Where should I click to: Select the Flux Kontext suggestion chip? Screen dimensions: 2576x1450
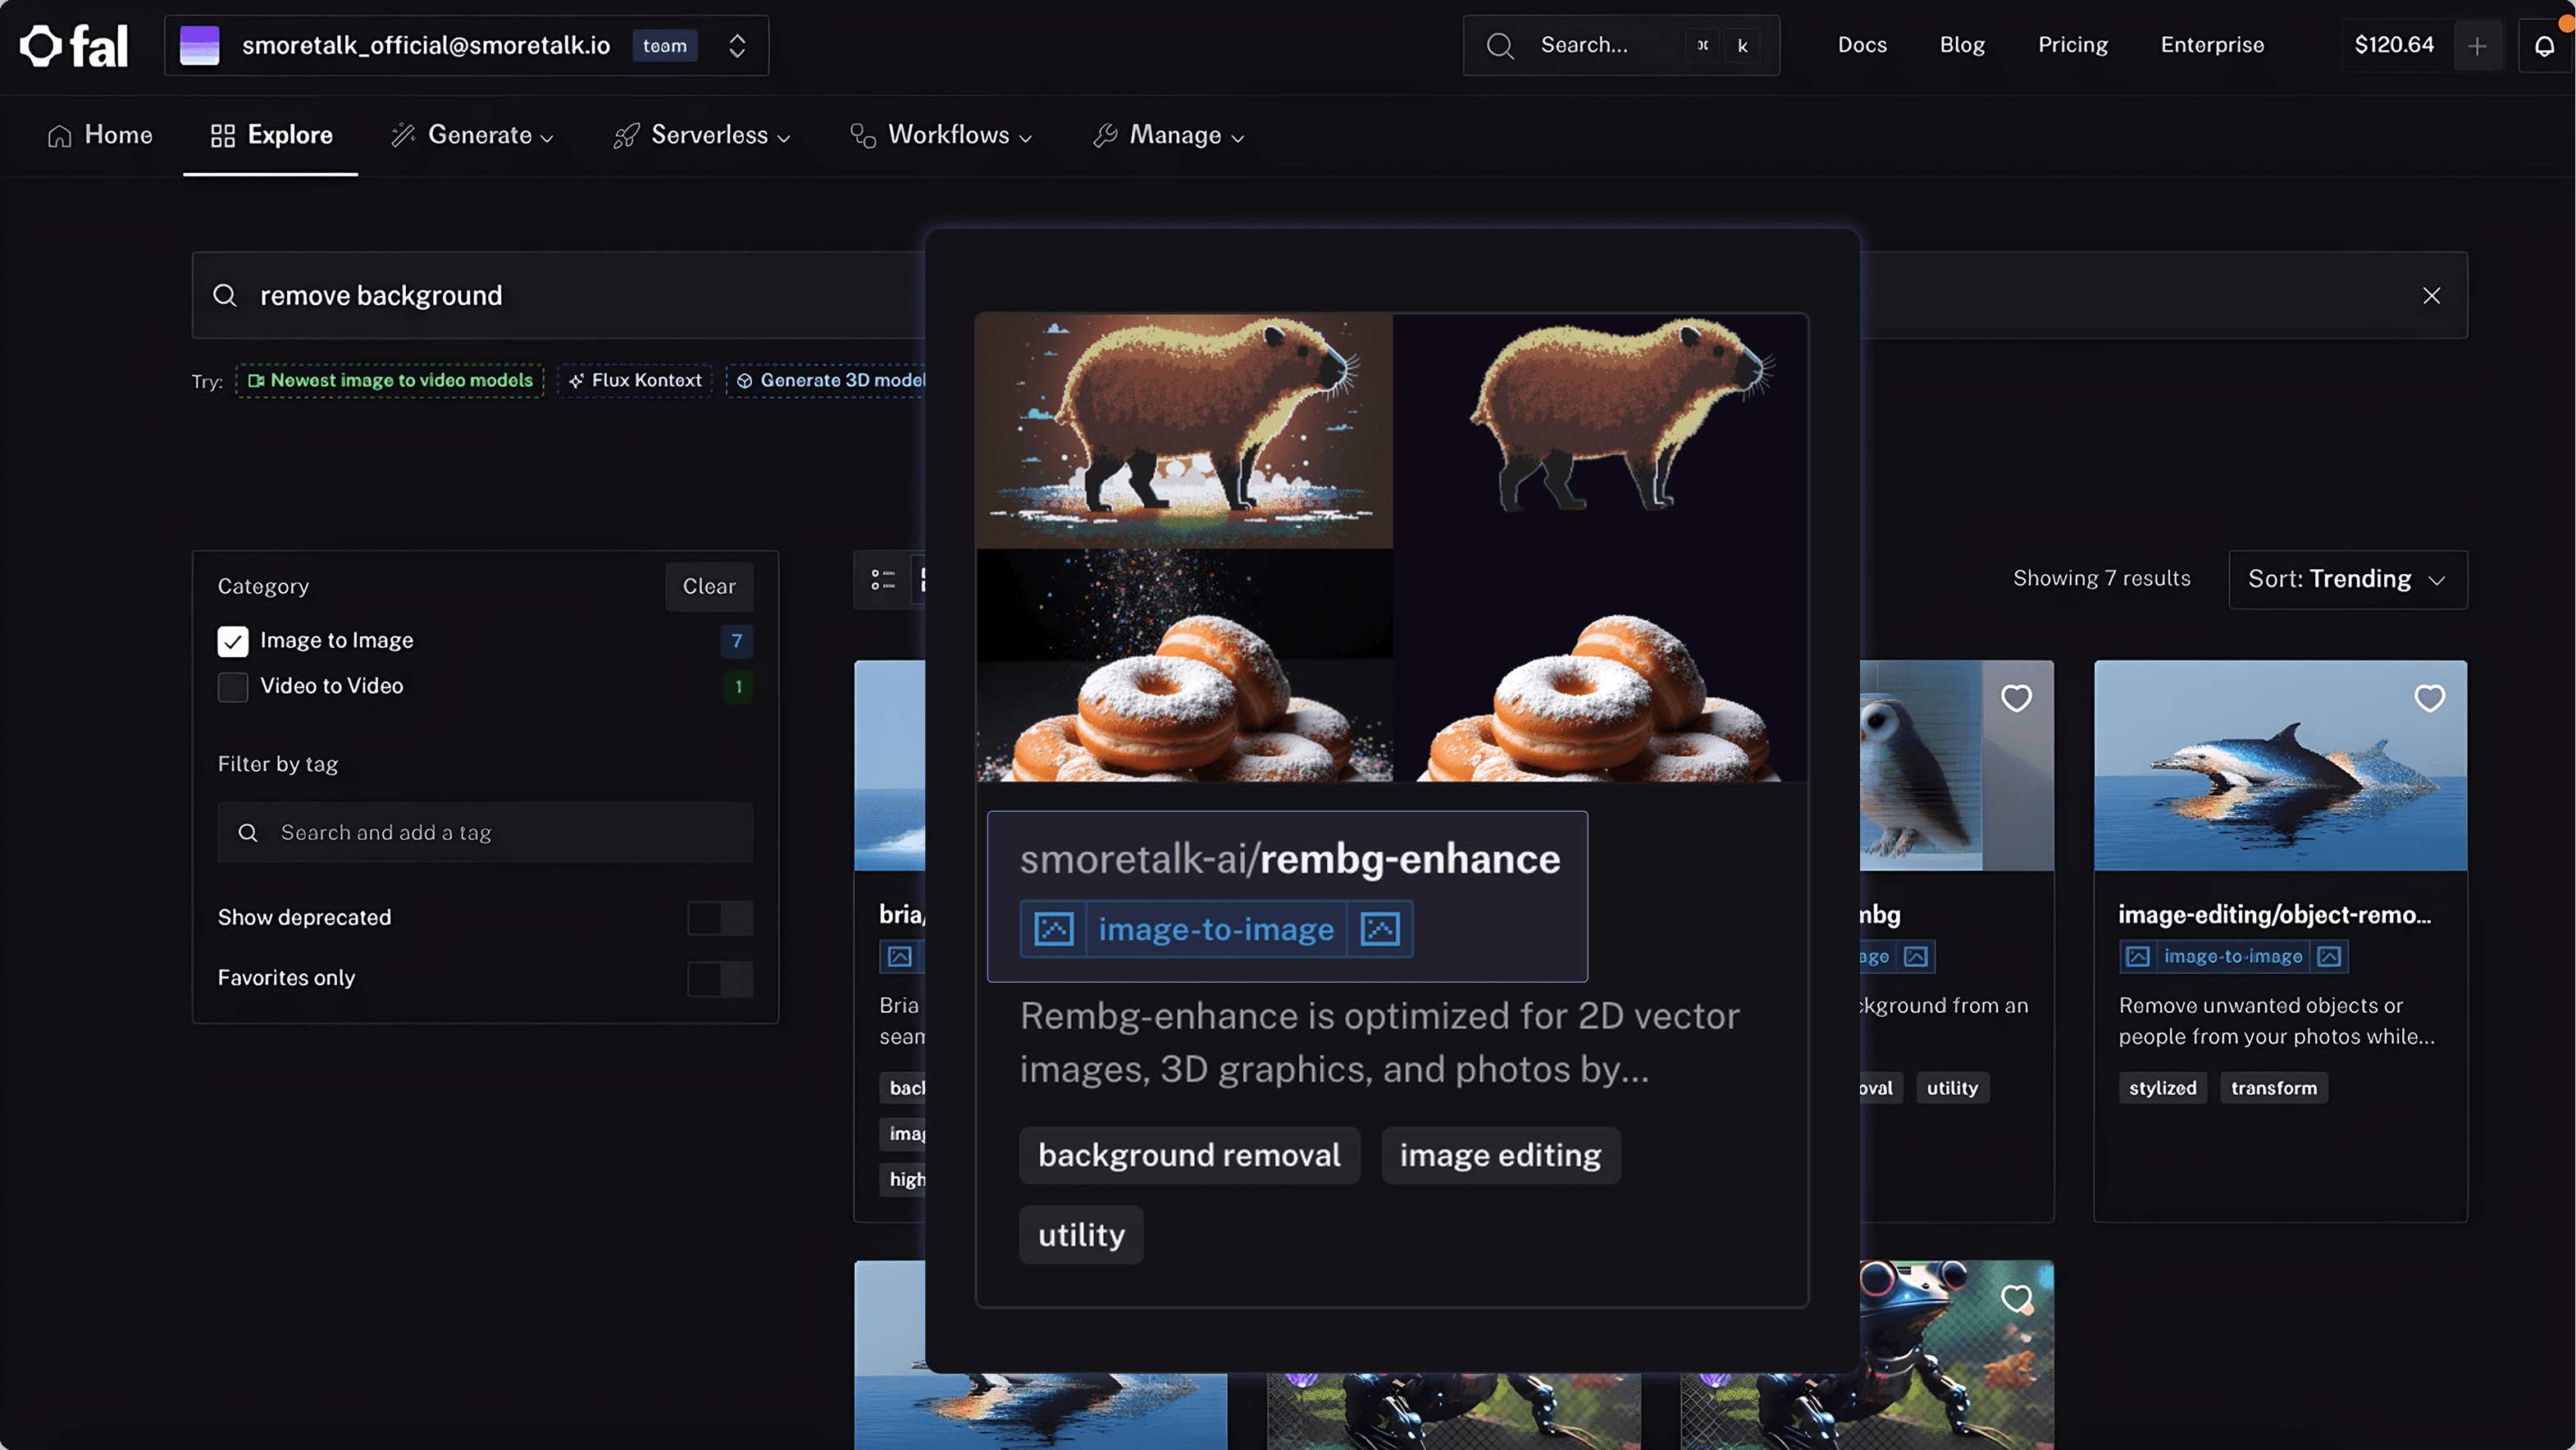pyautogui.click(x=635, y=381)
